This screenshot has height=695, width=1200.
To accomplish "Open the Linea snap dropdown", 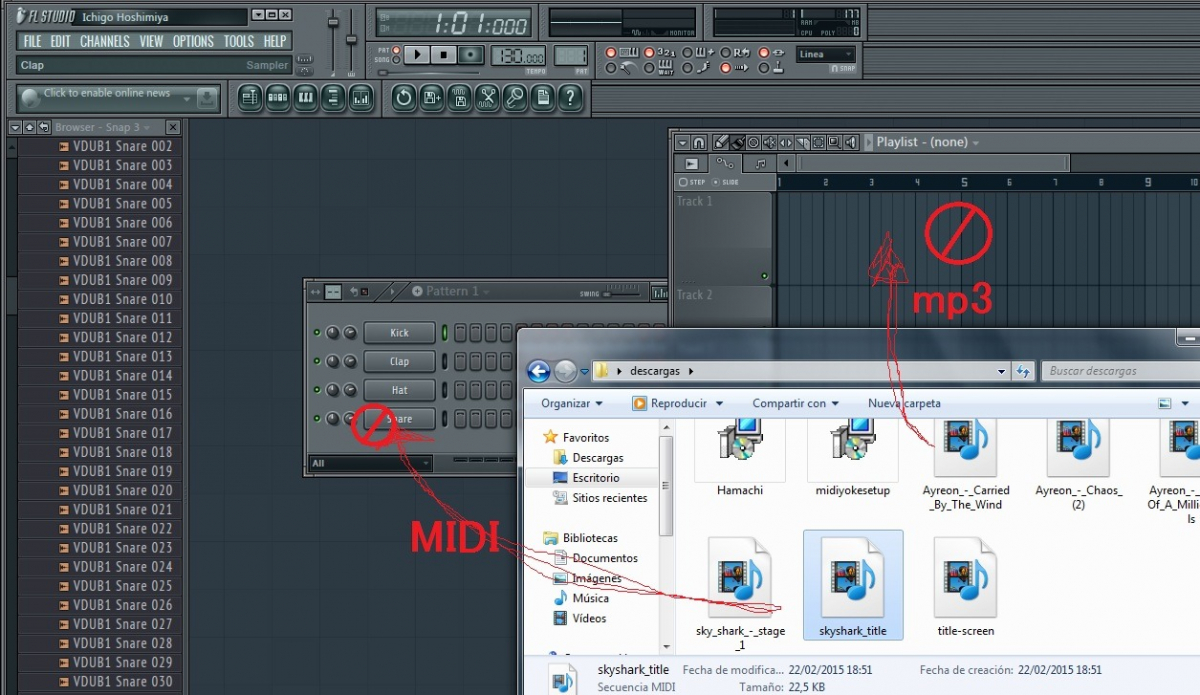I will (x=826, y=54).
